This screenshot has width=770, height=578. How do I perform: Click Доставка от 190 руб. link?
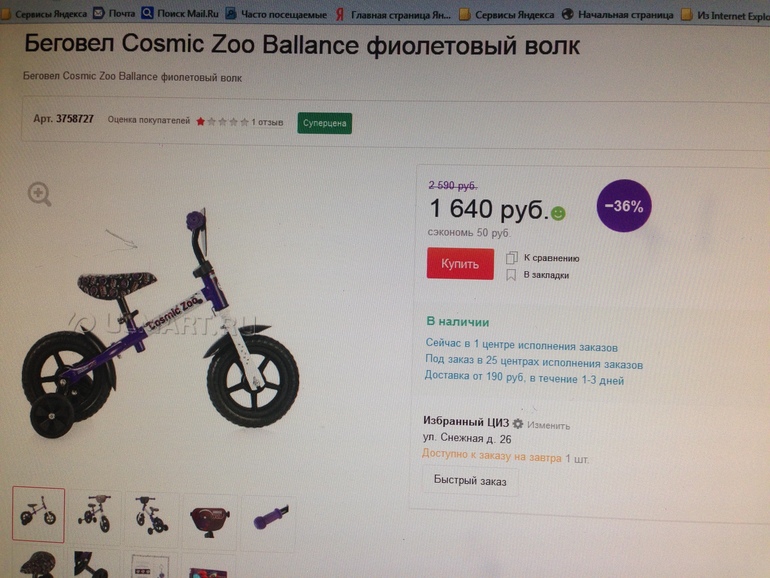524,378
